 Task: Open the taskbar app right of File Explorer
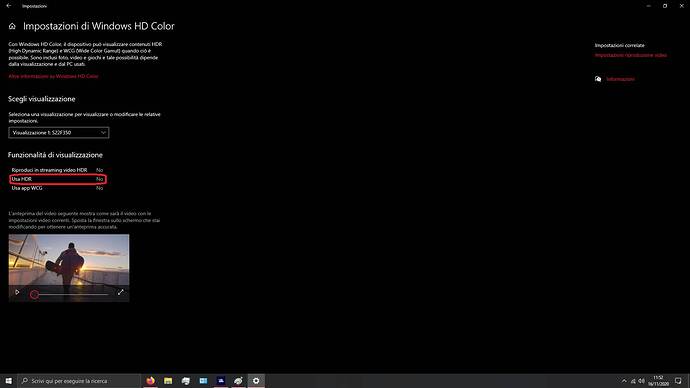[186, 381]
